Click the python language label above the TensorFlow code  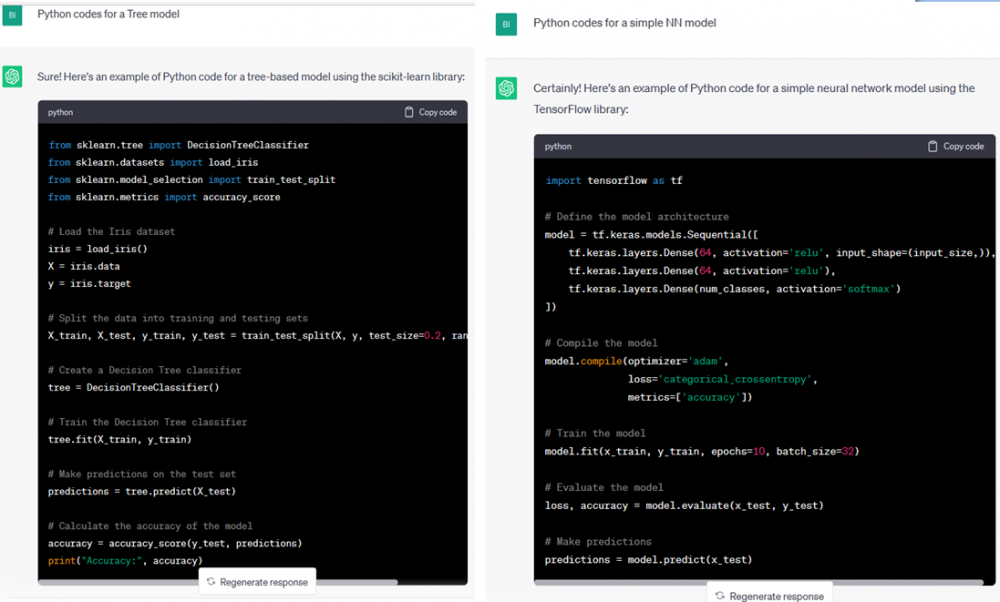tap(558, 146)
